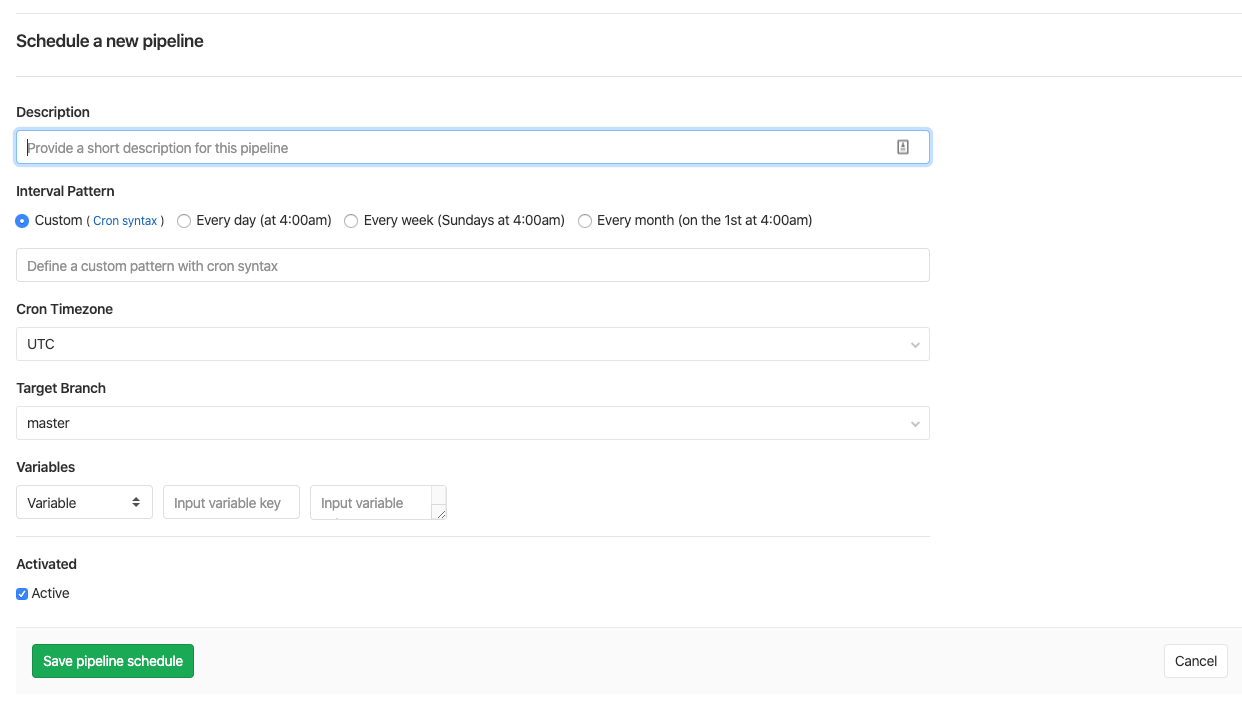Viewport: 1242px width, 723px height.
Task: Click the "Input variable key" field
Action: coord(231,502)
